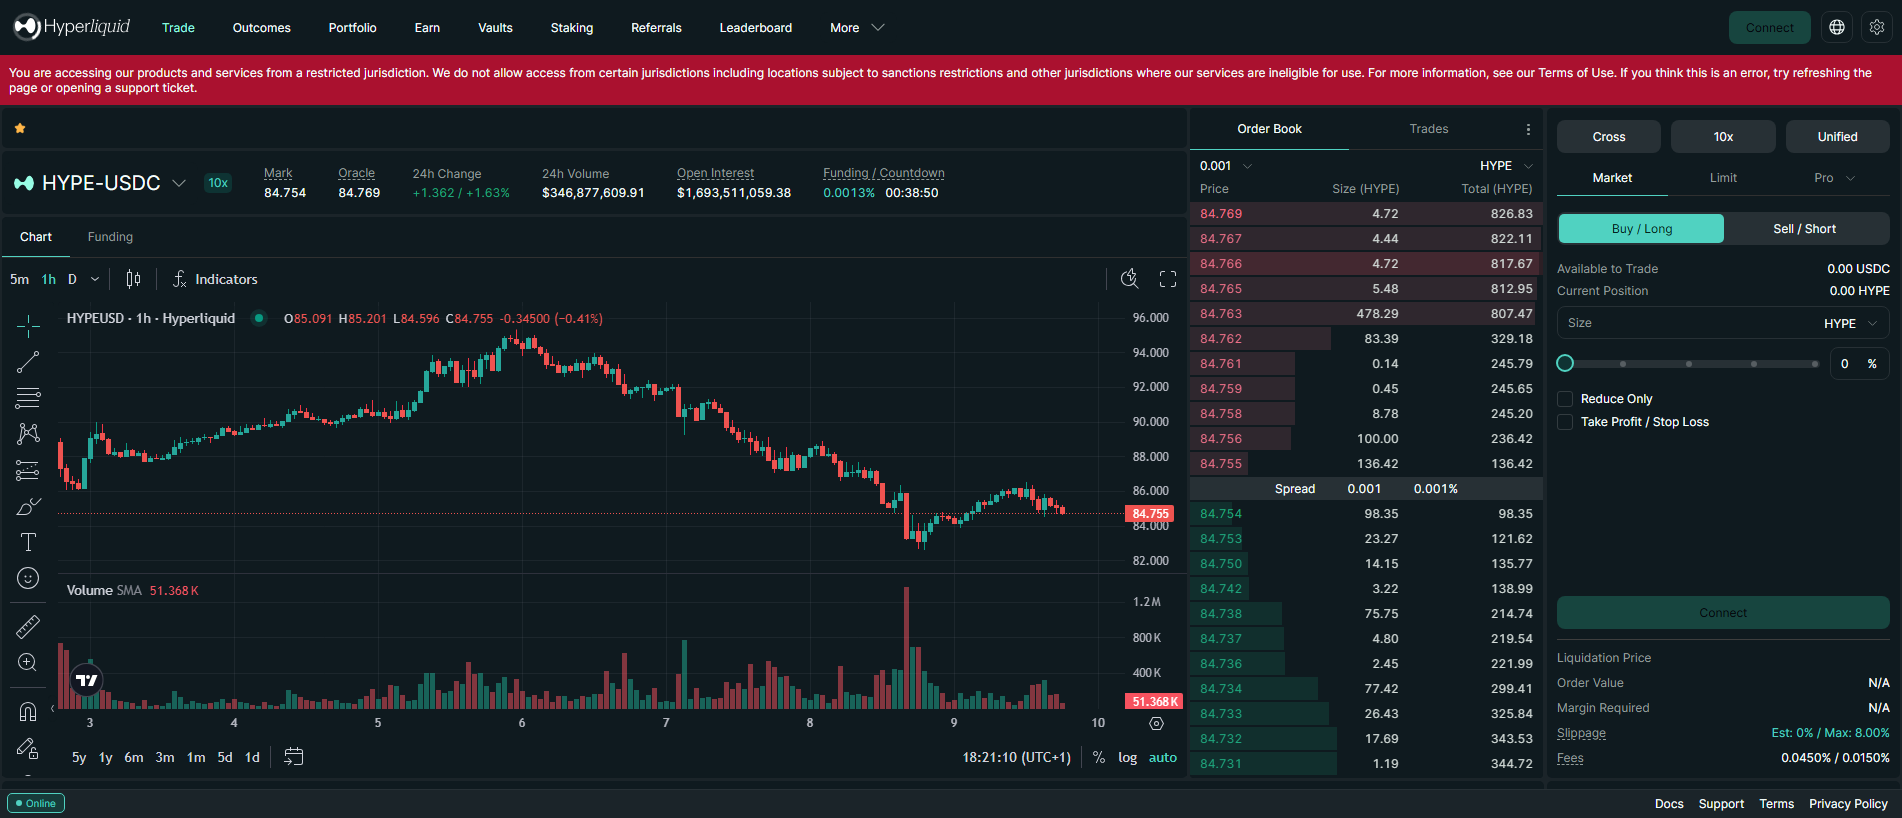Open the order book HYPE unit dropdown
Viewport: 1902px width, 818px height.
(x=1506, y=166)
